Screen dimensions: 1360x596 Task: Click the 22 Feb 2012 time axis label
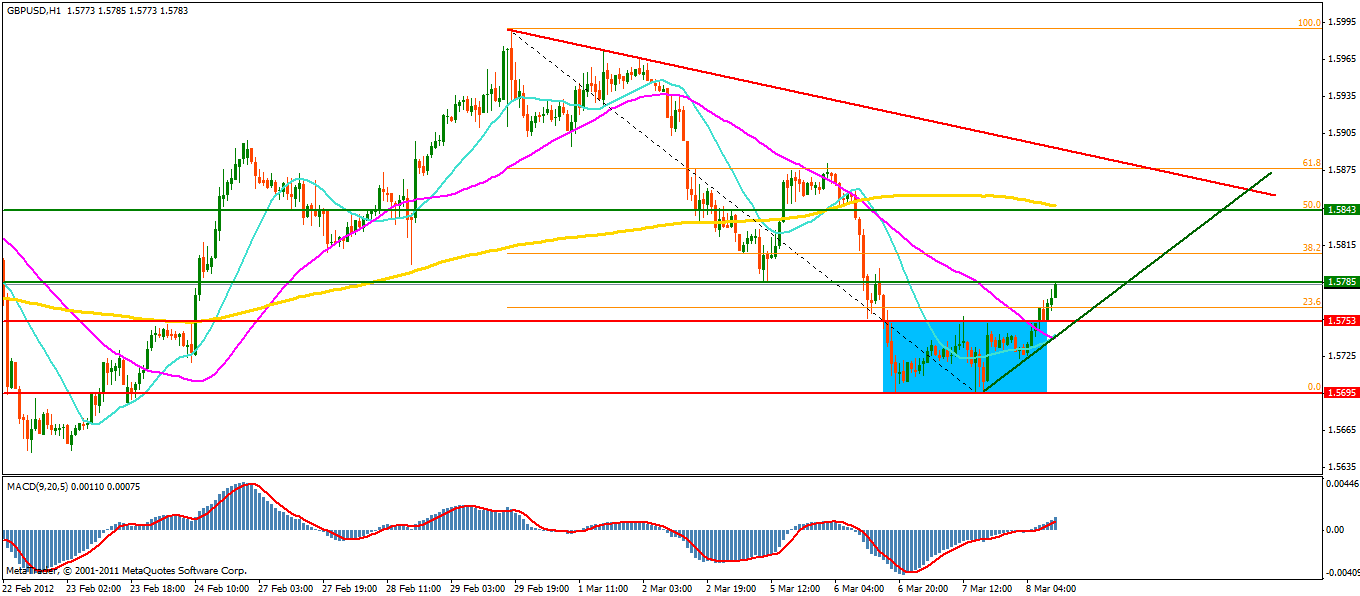click(x=28, y=589)
